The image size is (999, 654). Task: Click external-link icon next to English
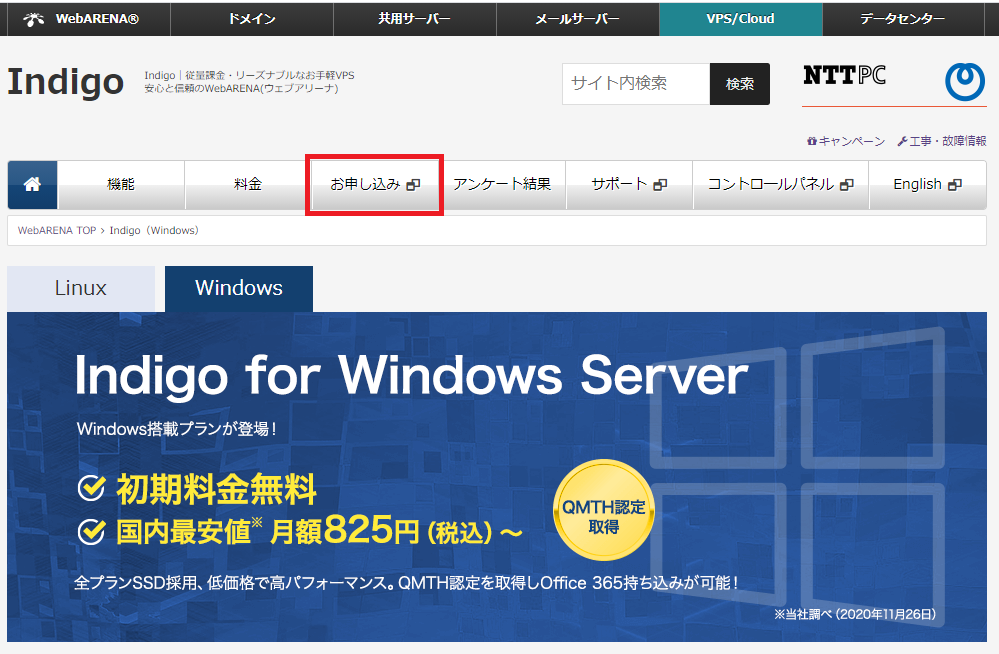click(x=954, y=185)
